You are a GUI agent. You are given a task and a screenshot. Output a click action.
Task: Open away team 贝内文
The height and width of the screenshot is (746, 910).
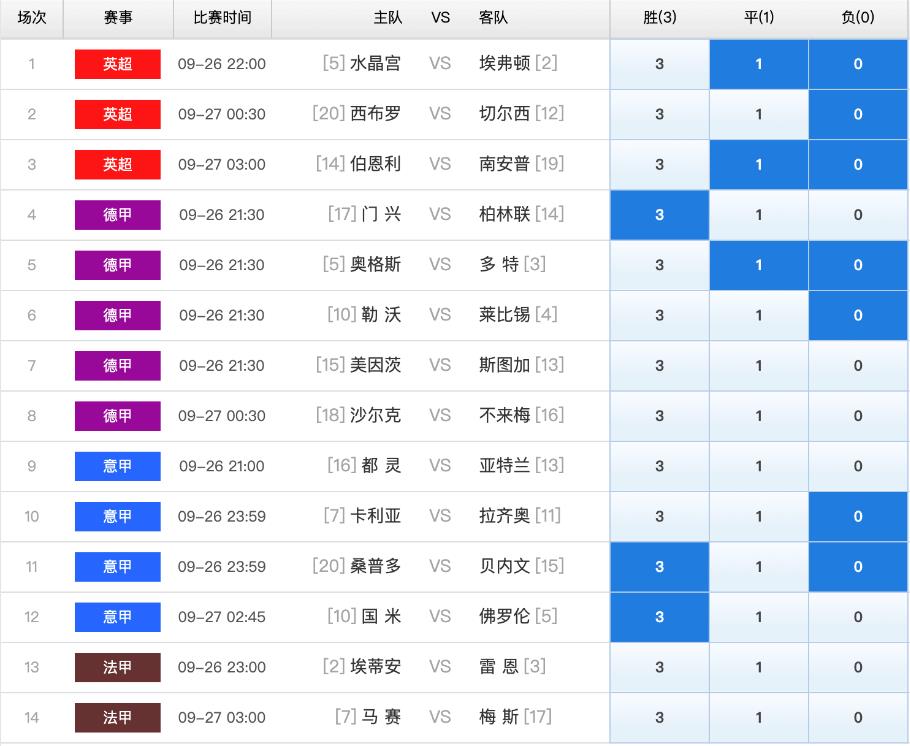[x=504, y=565]
